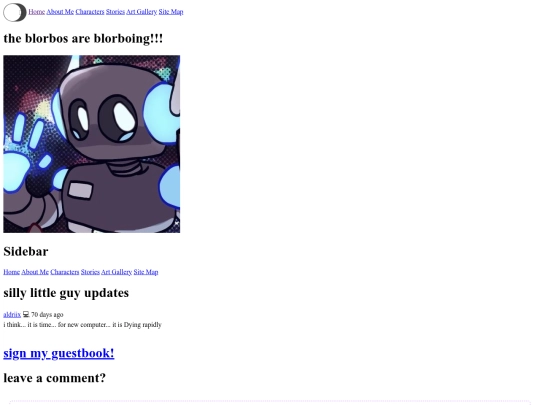540x405 pixels.
Task: Click the robot character artwork image
Action: coord(92,144)
